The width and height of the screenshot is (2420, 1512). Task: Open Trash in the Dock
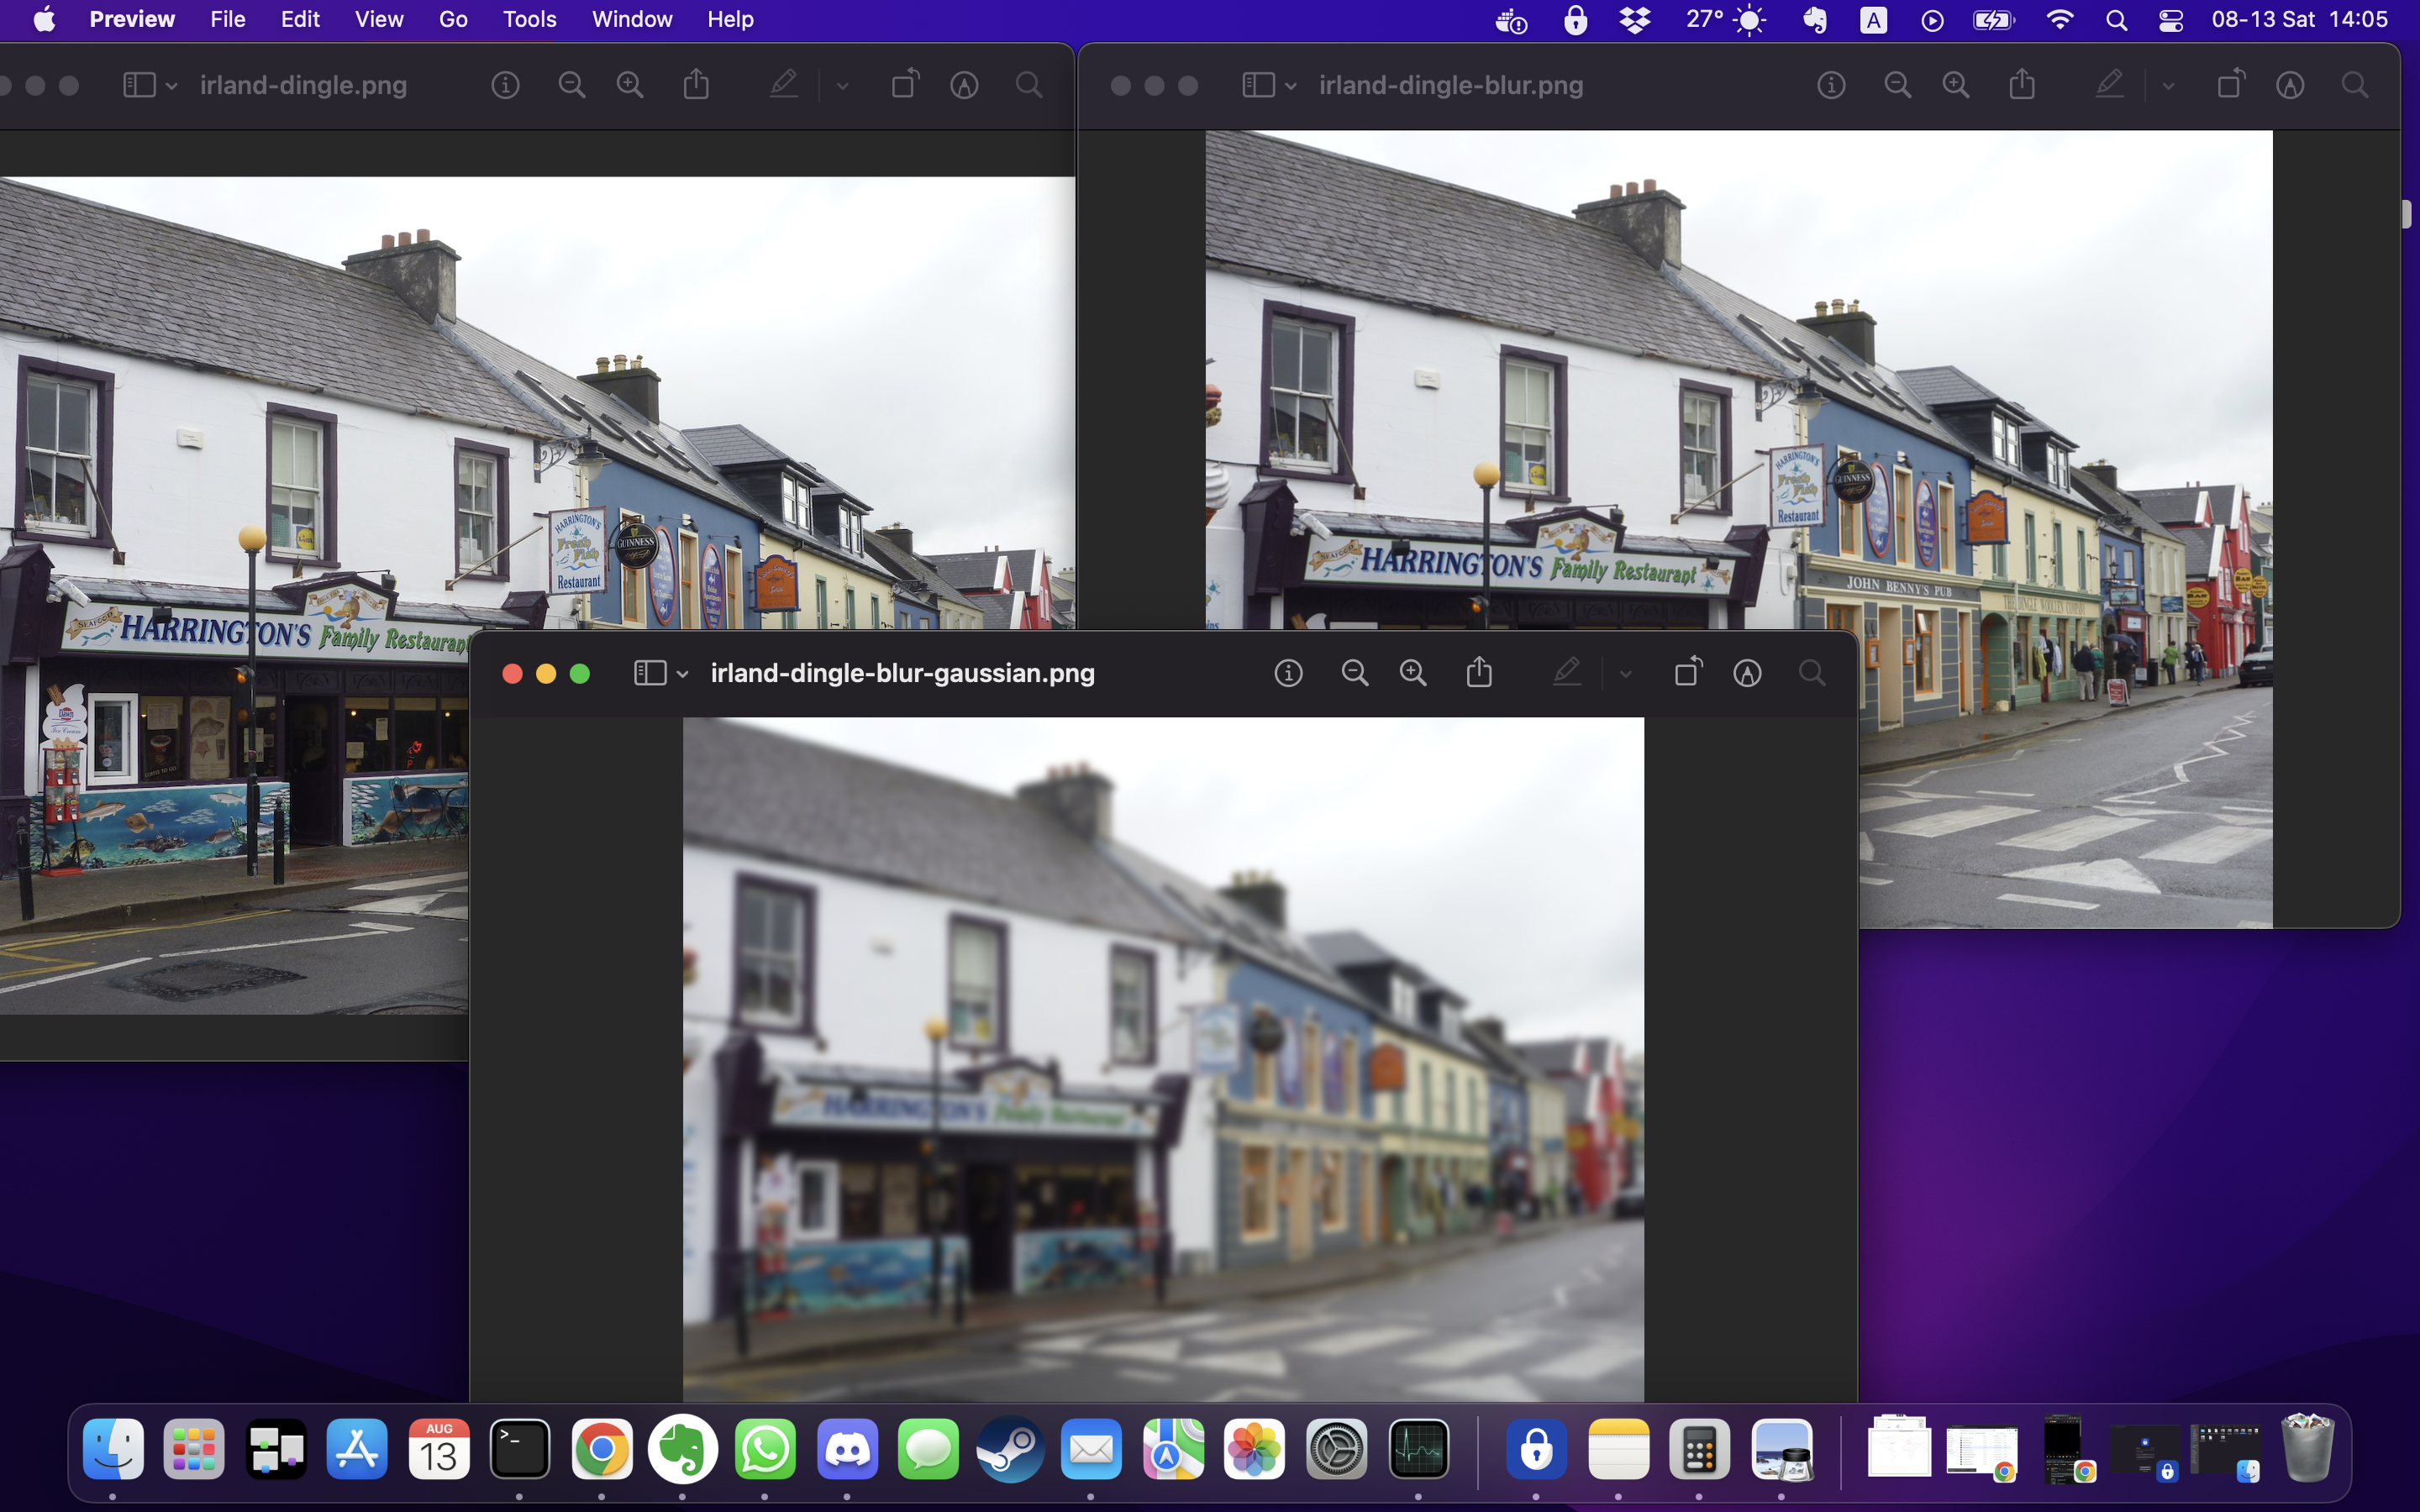pyautogui.click(x=2307, y=1447)
